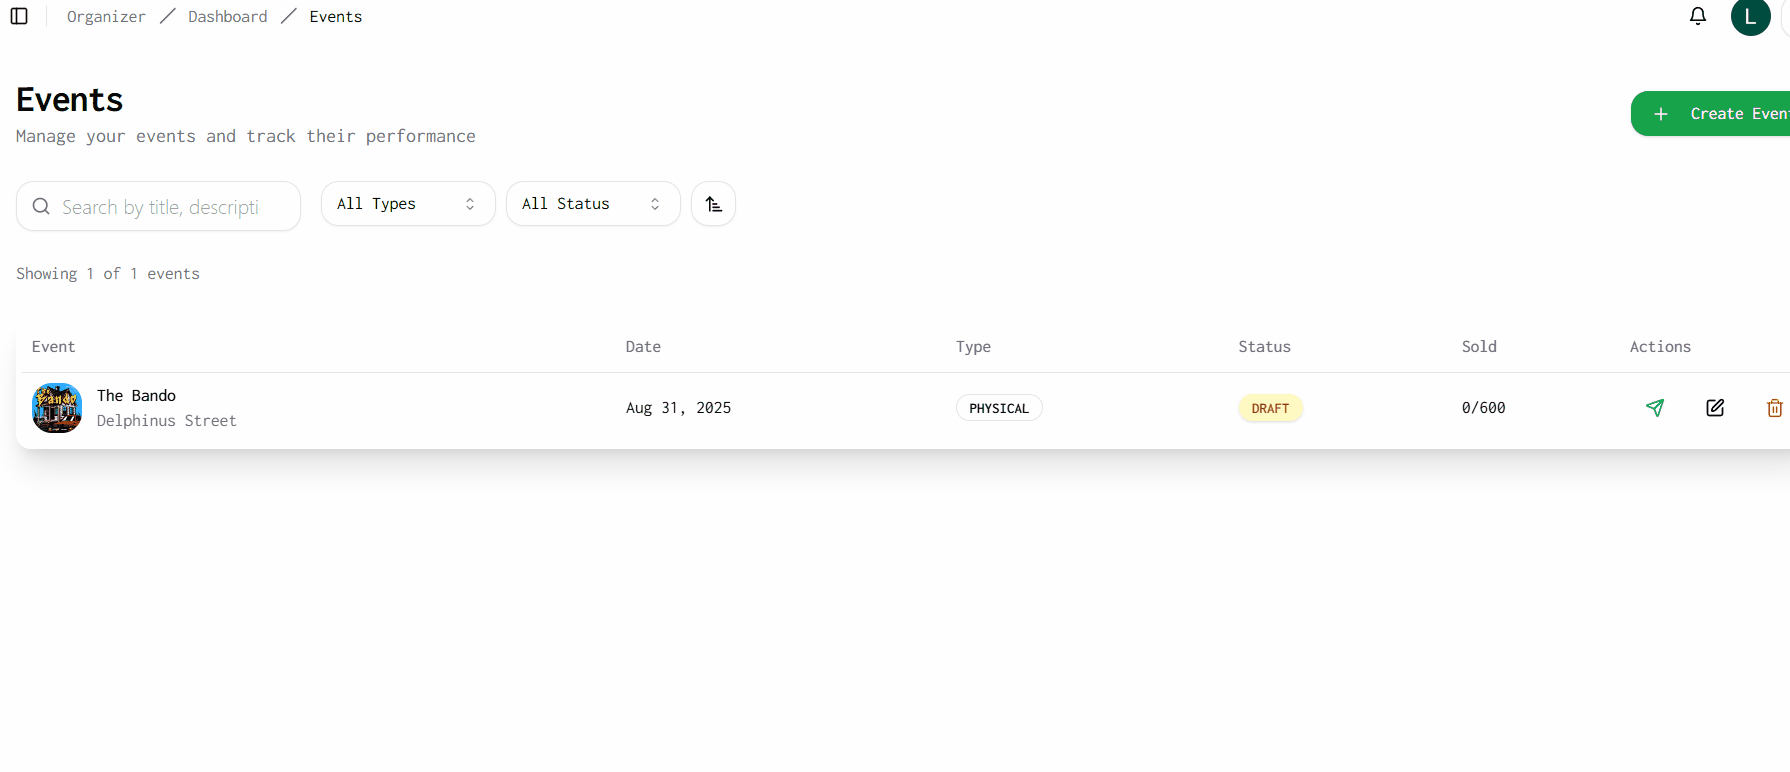
Task: Click the DRAFT status badge
Action: (1270, 408)
